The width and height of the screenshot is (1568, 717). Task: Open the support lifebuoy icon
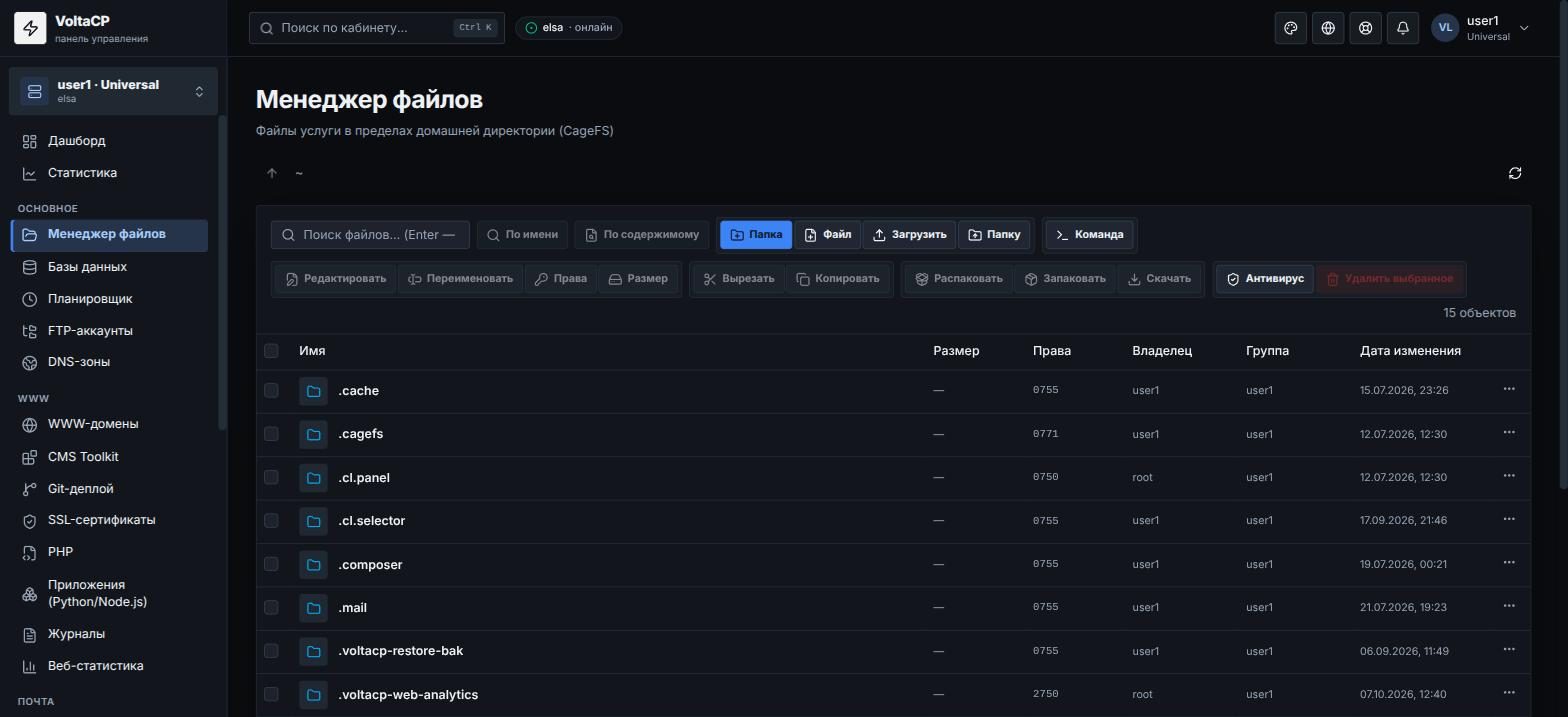[x=1365, y=28]
